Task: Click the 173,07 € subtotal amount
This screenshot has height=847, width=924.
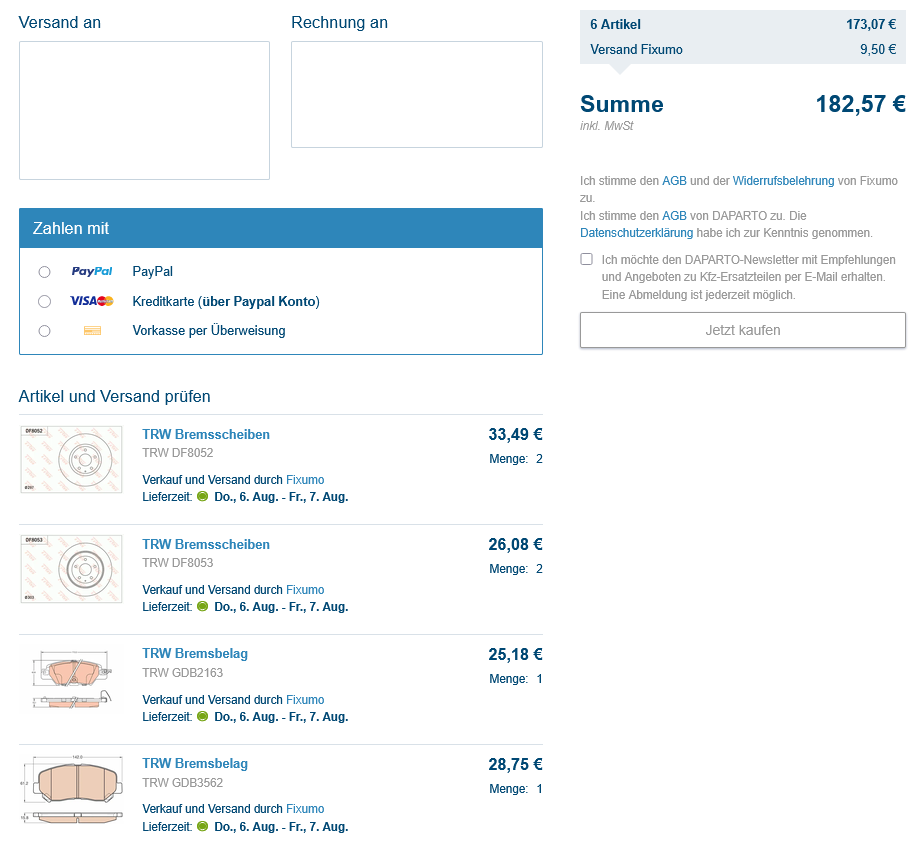Action: click(871, 24)
